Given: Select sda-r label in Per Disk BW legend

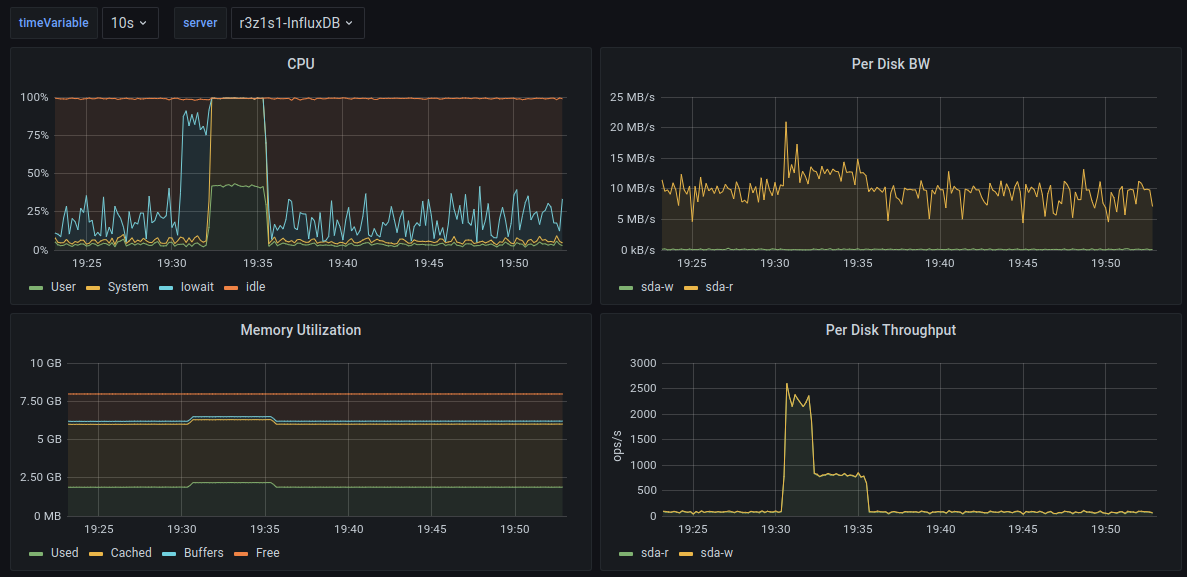Looking at the screenshot, I should coord(719,287).
